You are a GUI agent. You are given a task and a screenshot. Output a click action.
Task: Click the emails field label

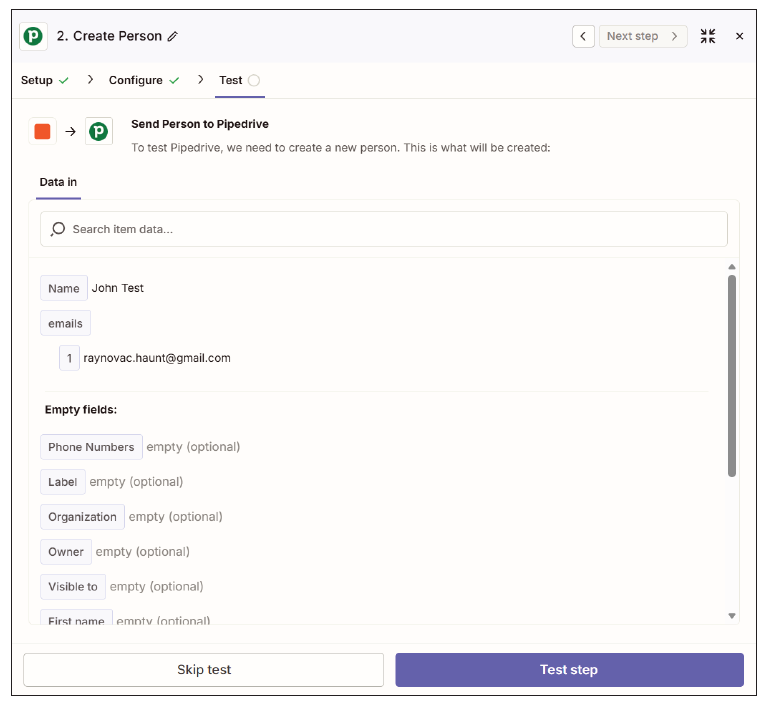coord(65,323)
